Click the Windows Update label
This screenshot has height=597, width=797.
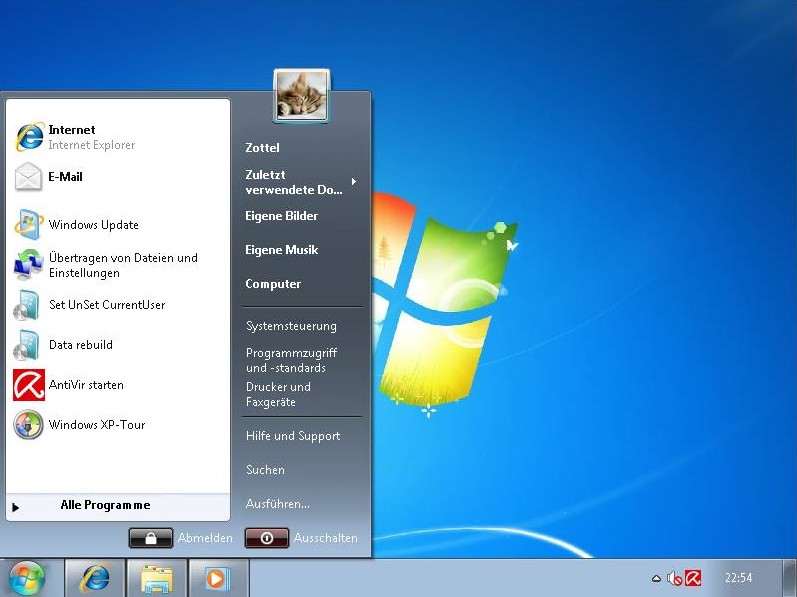[x=94, y=225]
